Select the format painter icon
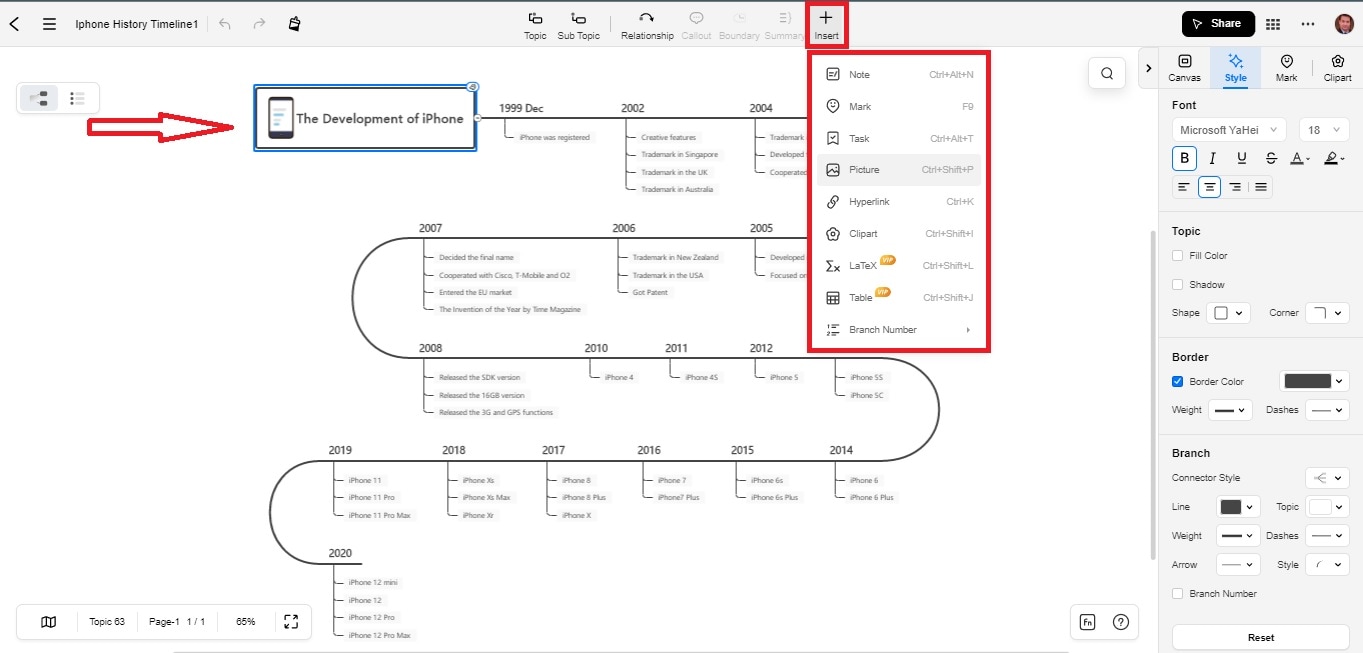1363x653 pixels. click(294, 24)
